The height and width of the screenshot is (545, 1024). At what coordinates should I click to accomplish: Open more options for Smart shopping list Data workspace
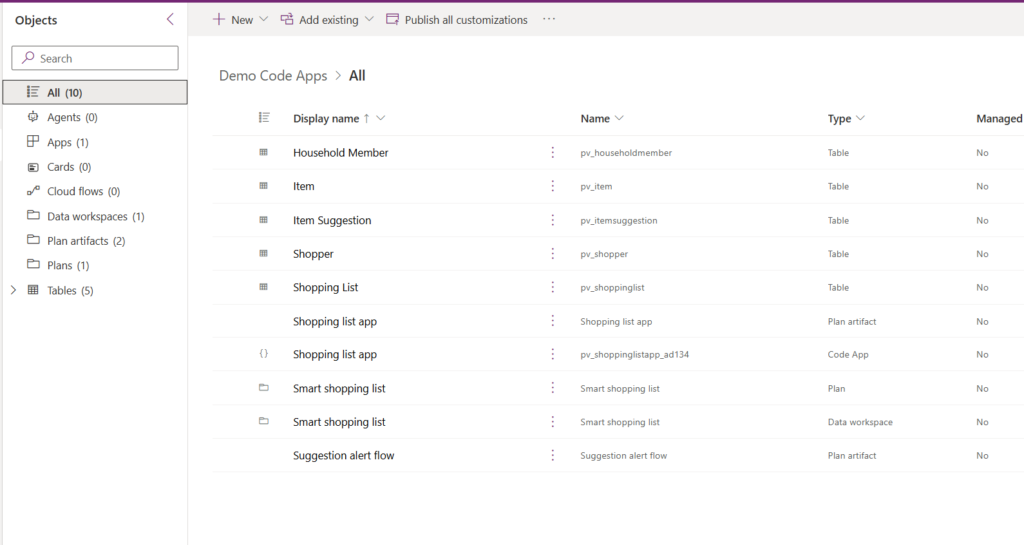tap(552, 422)
